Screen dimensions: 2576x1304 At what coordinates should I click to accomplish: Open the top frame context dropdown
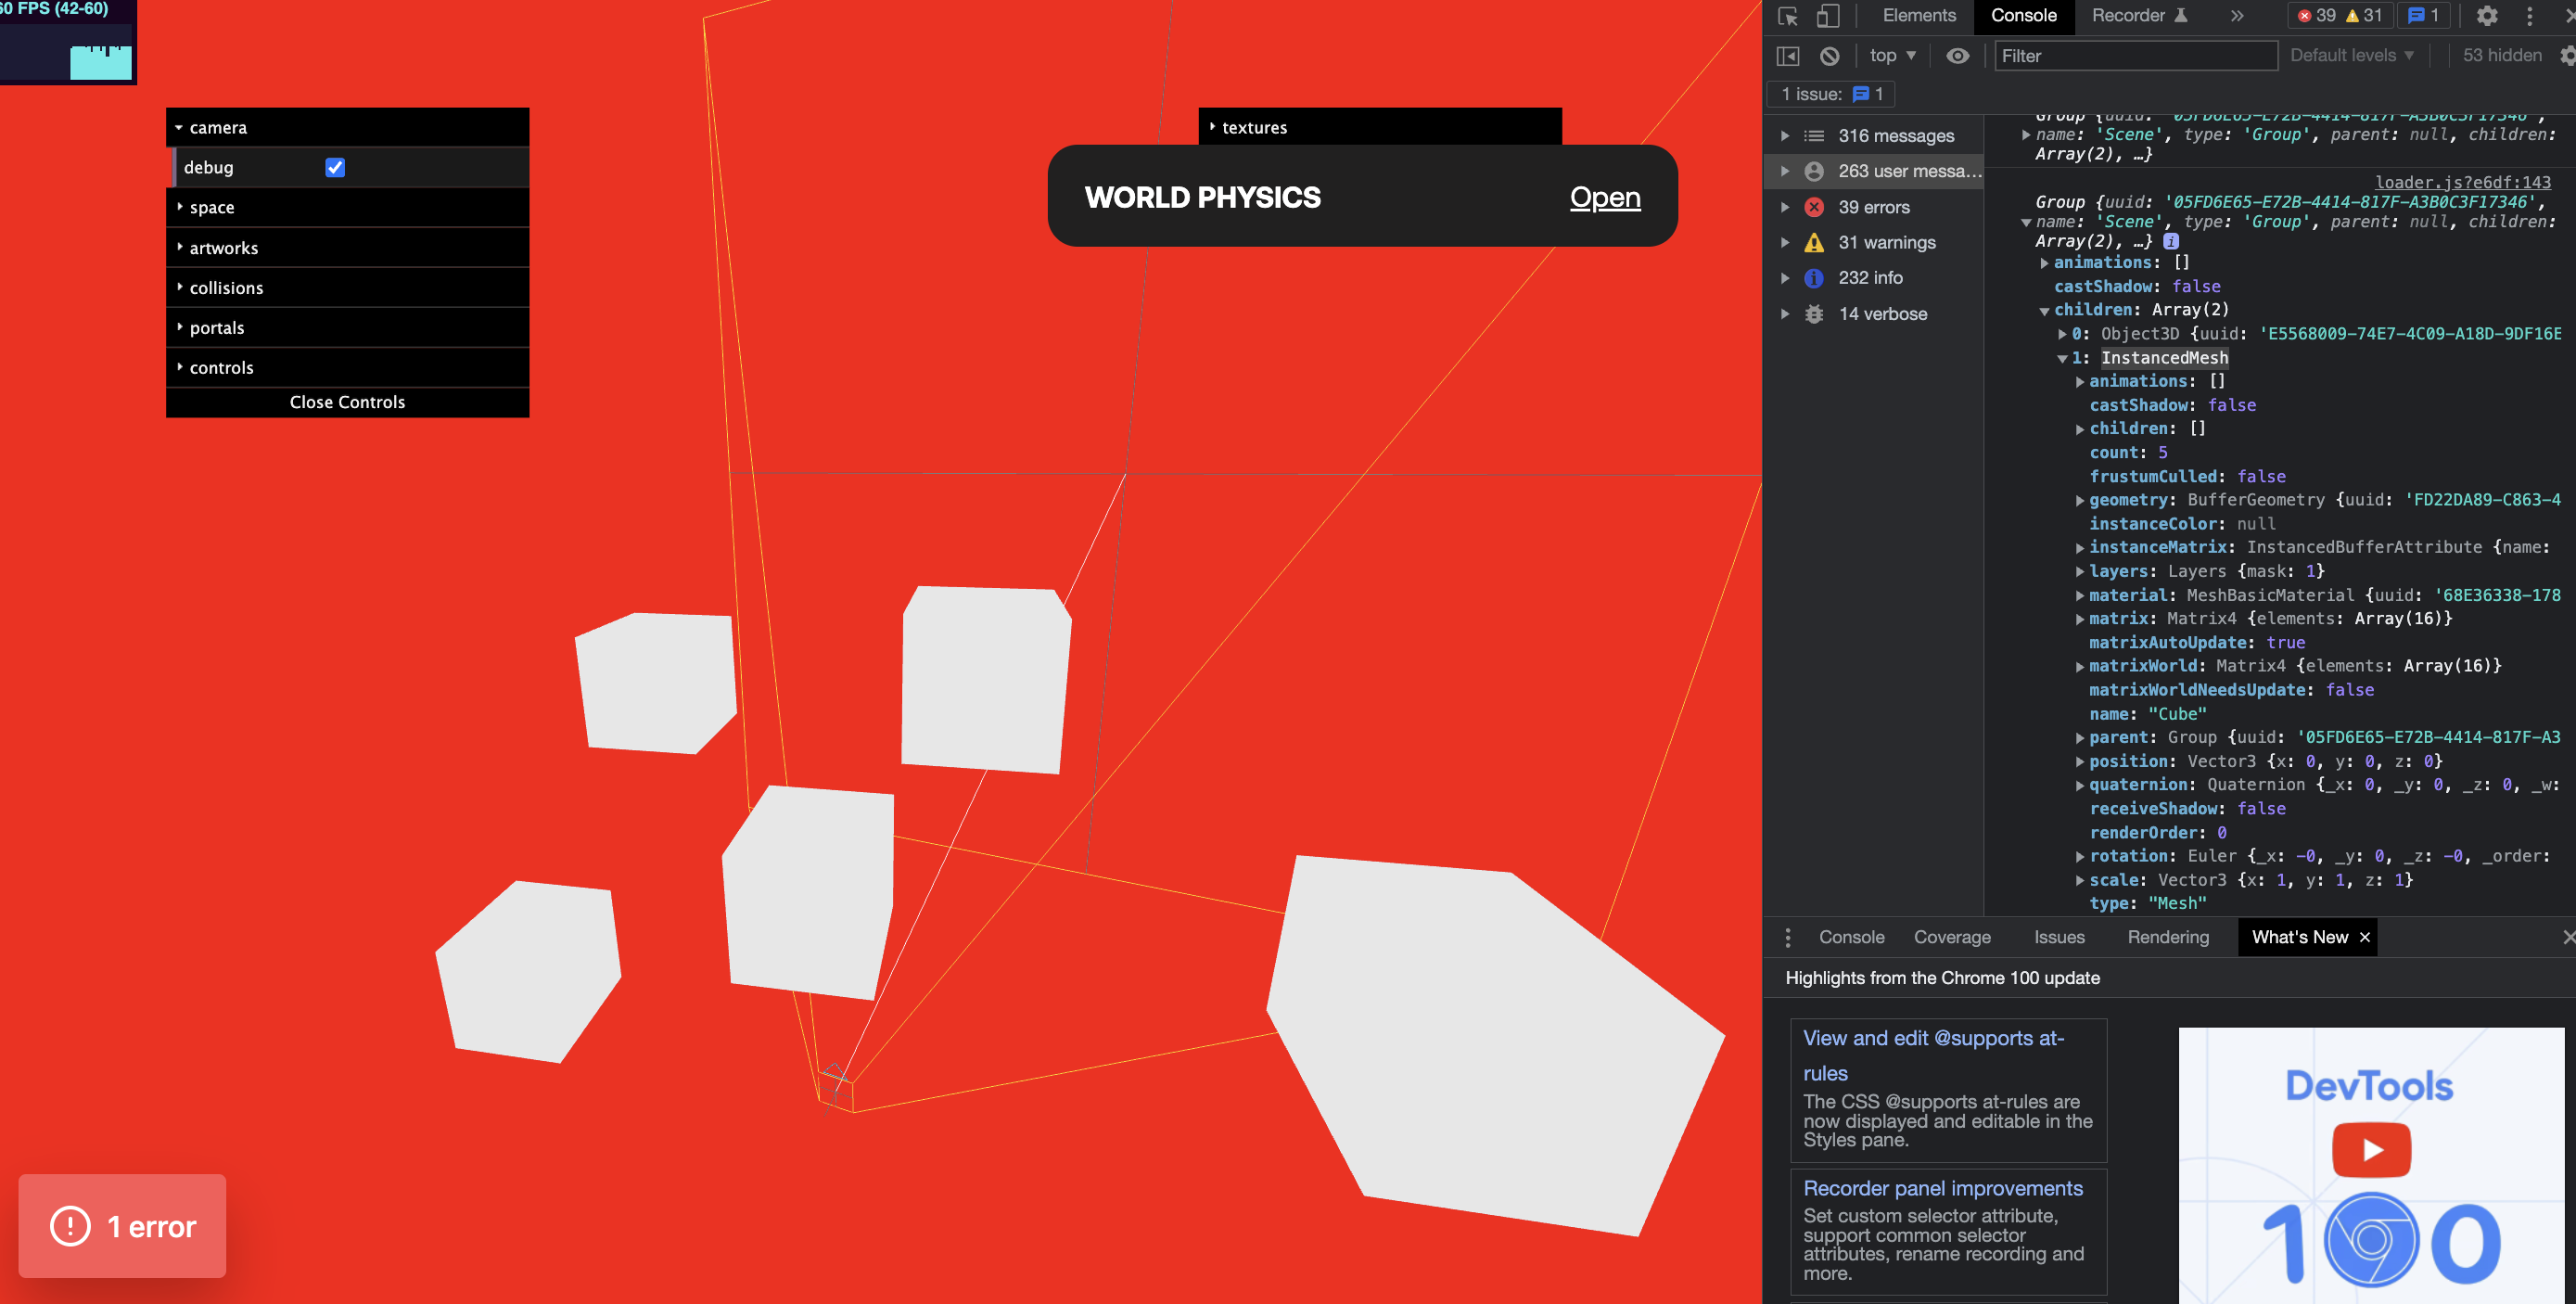(x=1890, y=56)
